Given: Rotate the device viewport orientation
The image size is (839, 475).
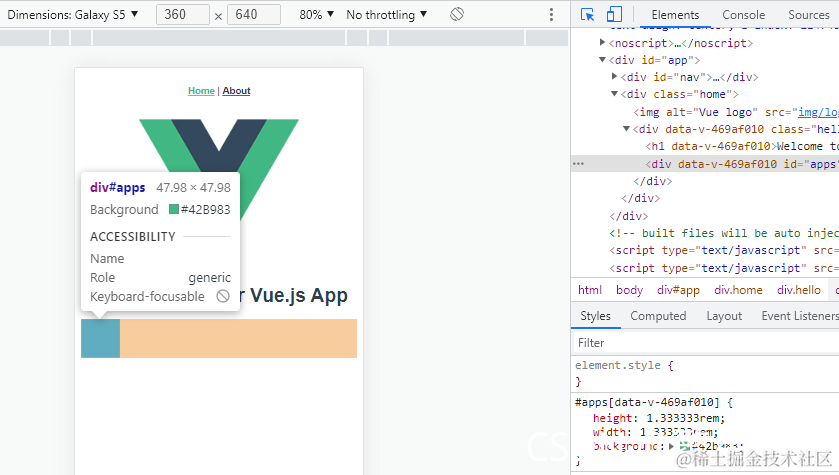Looking at the screenshot, I should [x=456, y=14].
